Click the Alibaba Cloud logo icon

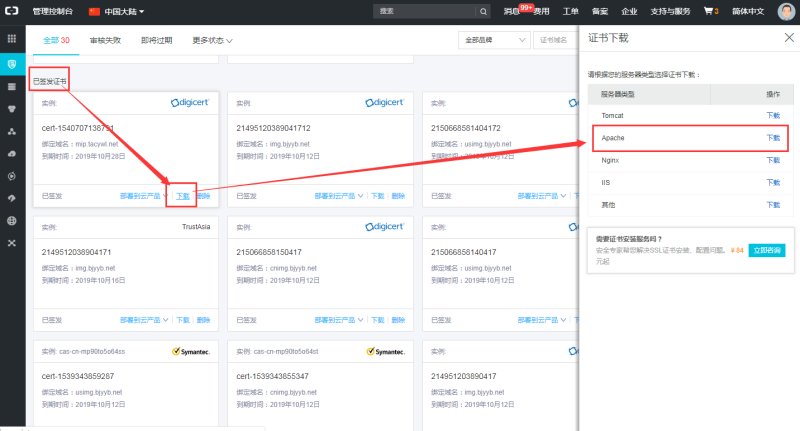coord(13,12)
